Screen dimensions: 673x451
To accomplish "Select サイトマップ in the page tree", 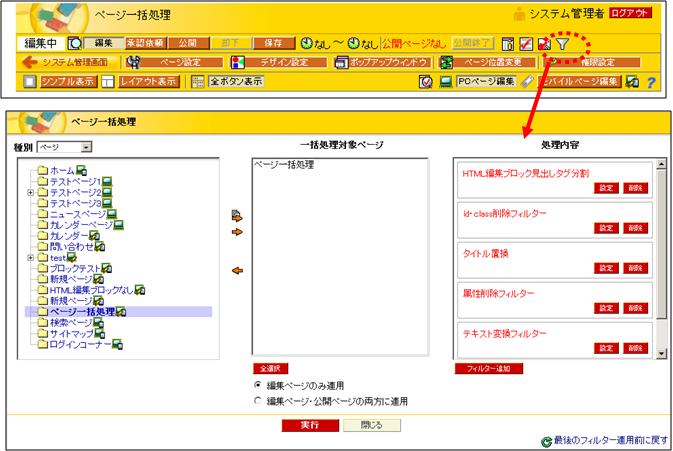I will pyautogui.click(x=72, y=333).
